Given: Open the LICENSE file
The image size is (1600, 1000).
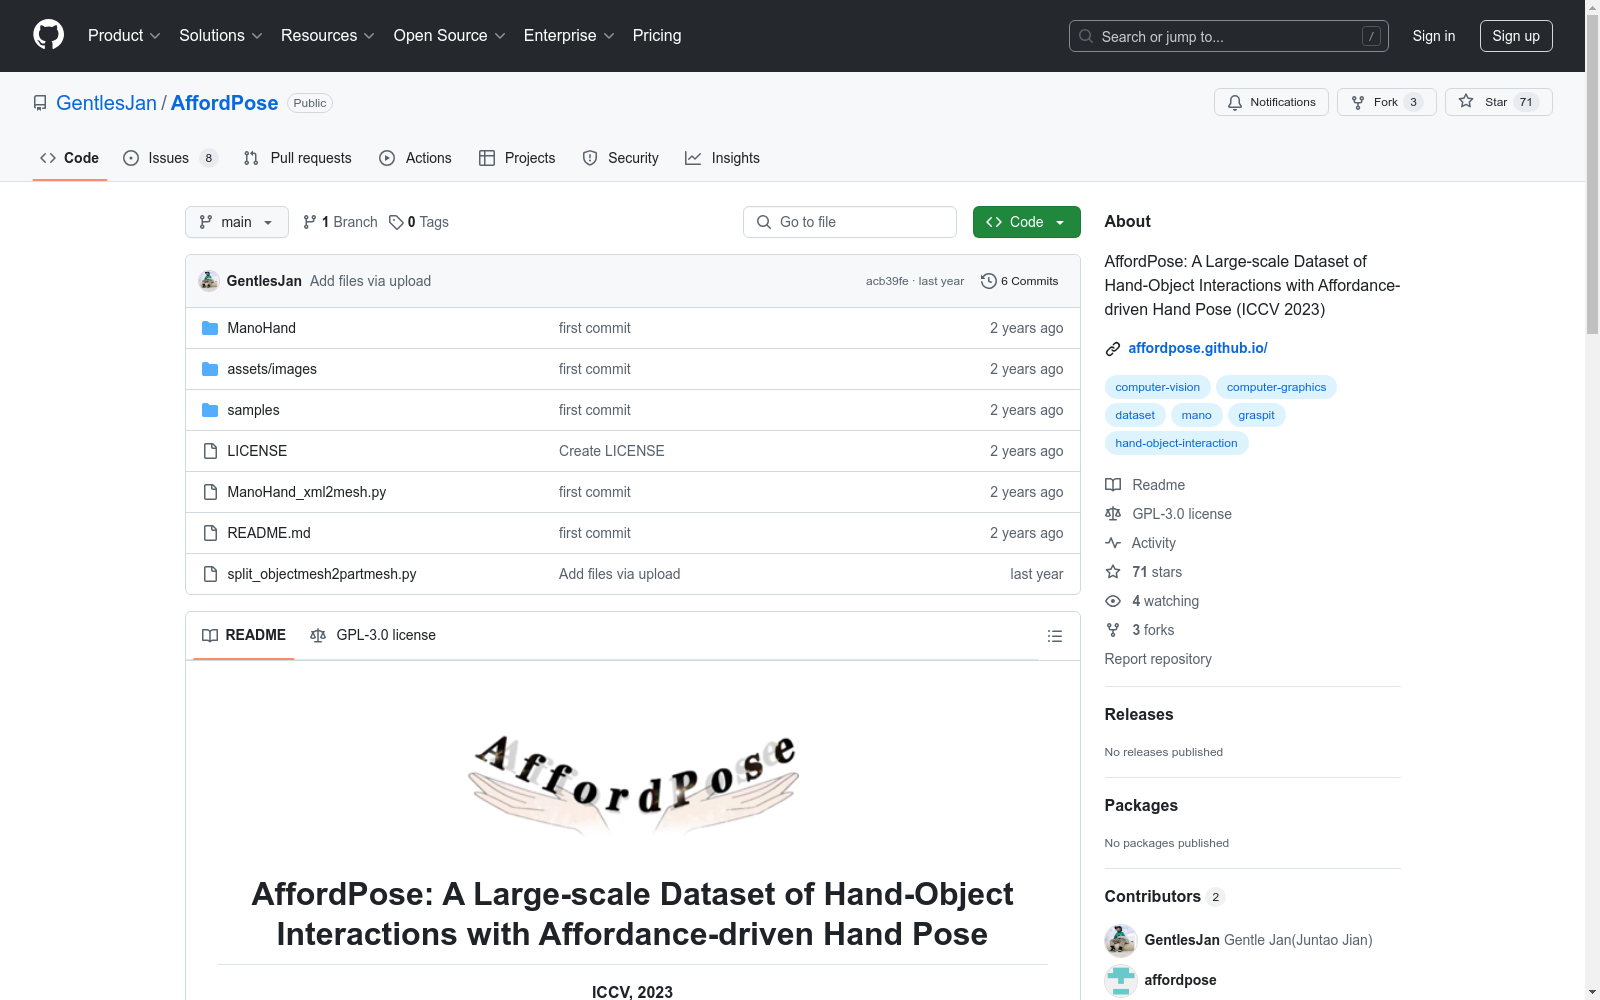Looking at the screenshot, I should [257, 451].
